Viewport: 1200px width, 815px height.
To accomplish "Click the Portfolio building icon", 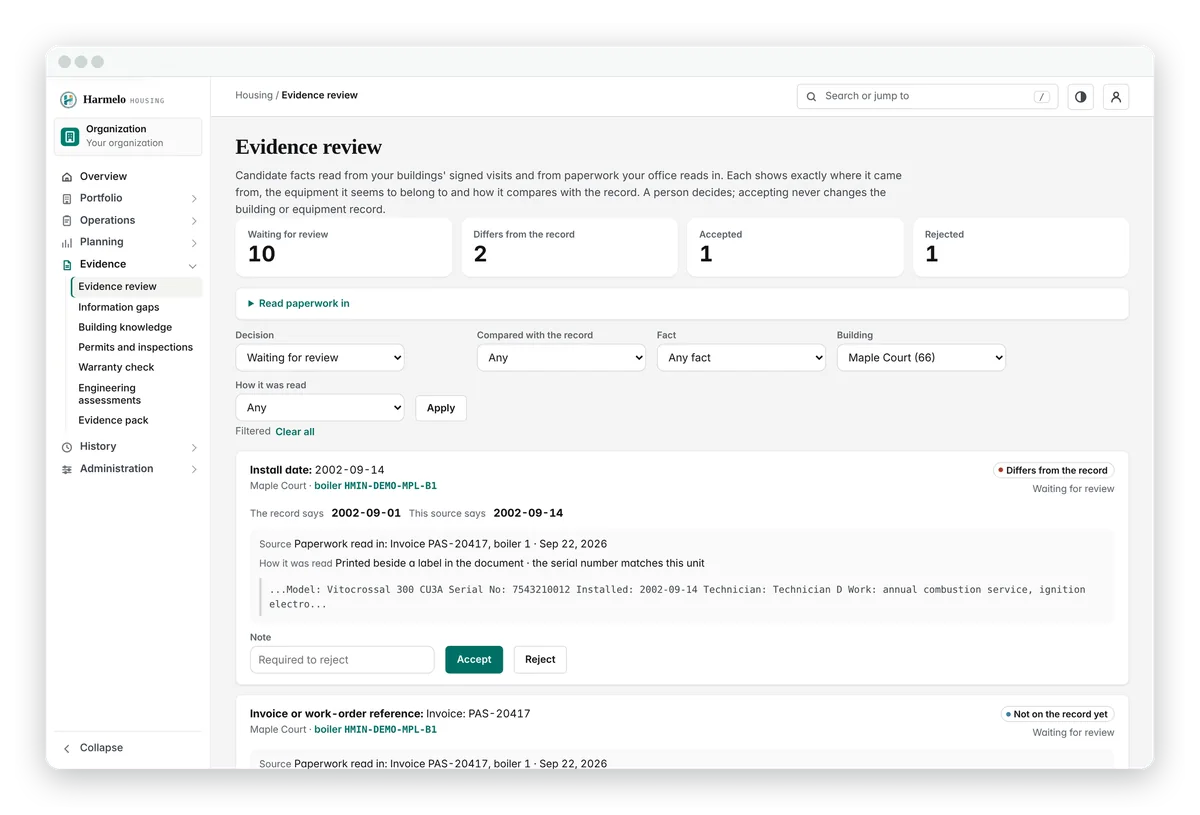I will 67,199.
